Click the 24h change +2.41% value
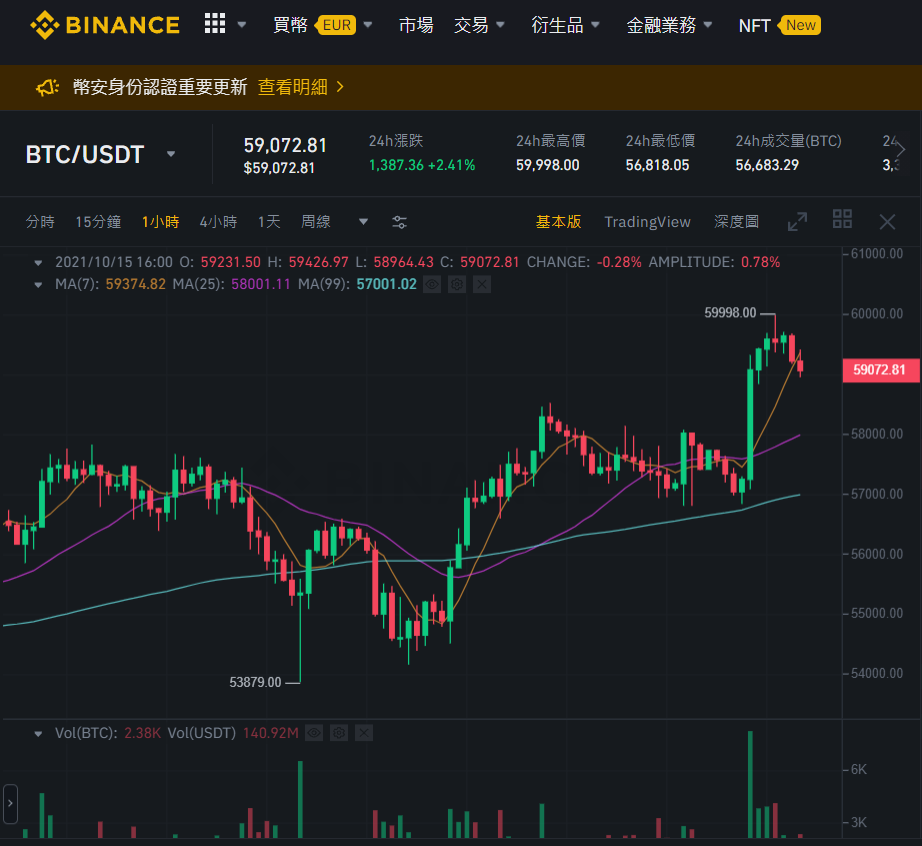The image size is (922, 846). 452,165
